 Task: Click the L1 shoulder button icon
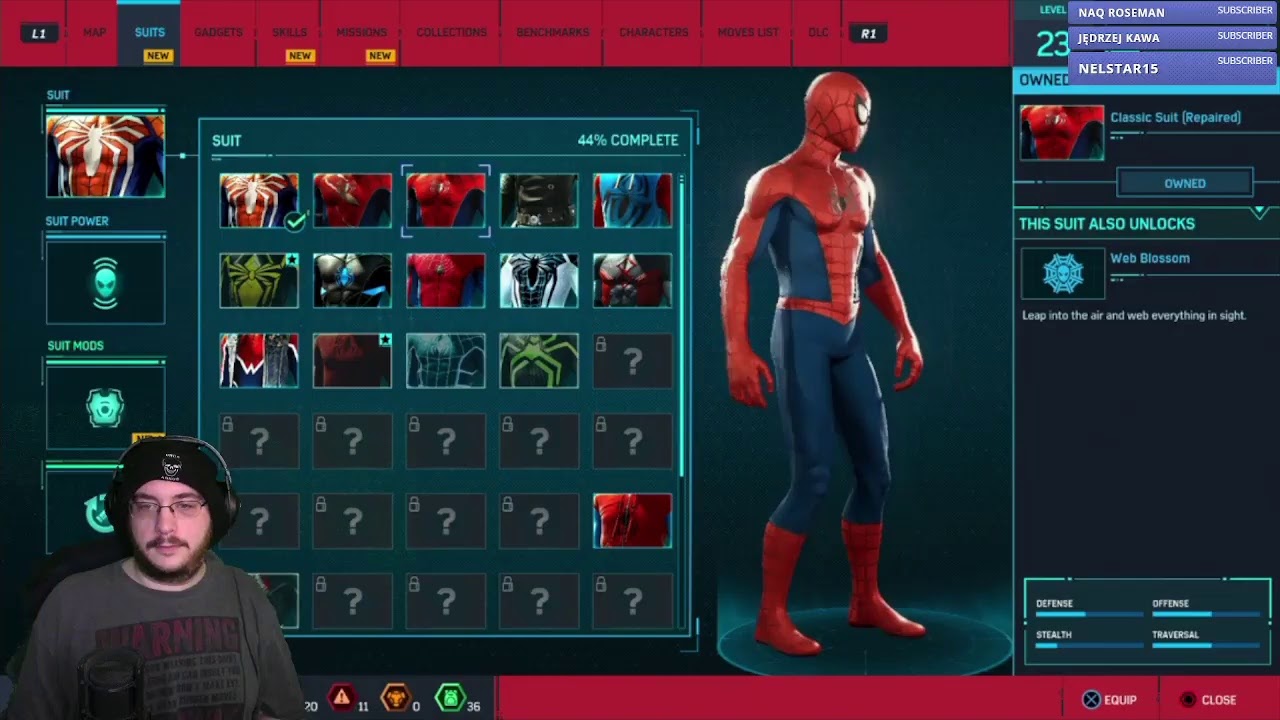pyautogui.click(x=38, y=33)
